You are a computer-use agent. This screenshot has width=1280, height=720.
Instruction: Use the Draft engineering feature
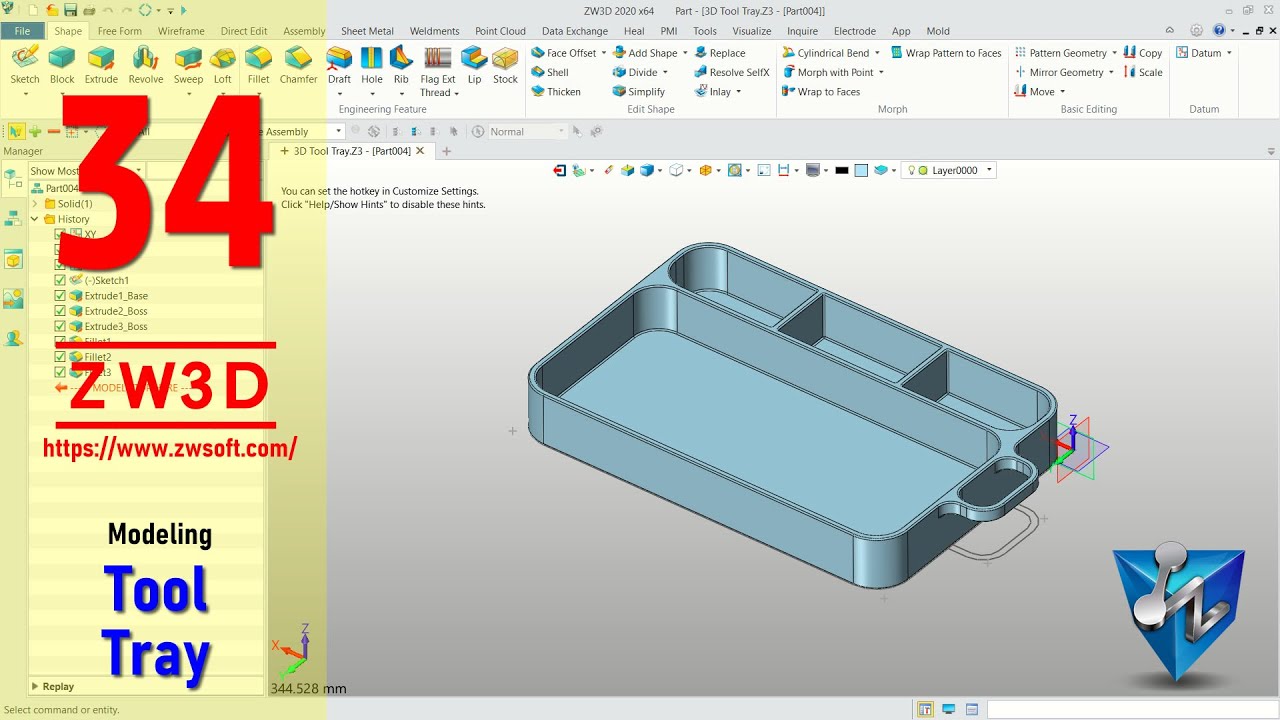339,65
